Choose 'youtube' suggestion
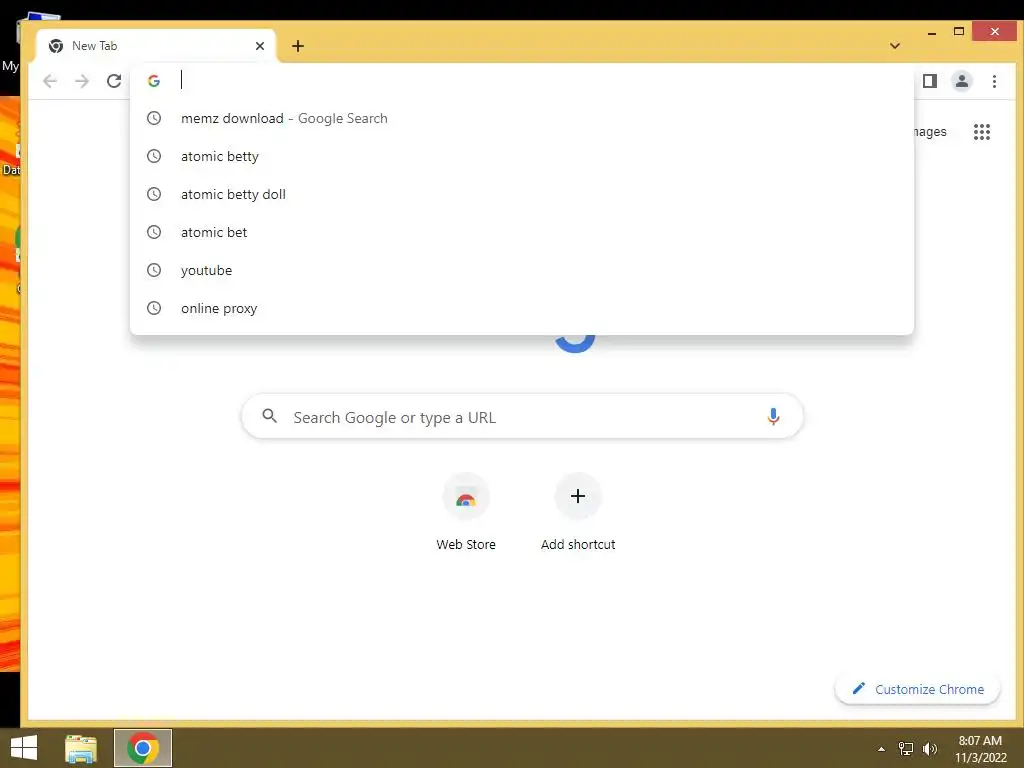Viewport: 1024px width, 768px height. point(522,270)
